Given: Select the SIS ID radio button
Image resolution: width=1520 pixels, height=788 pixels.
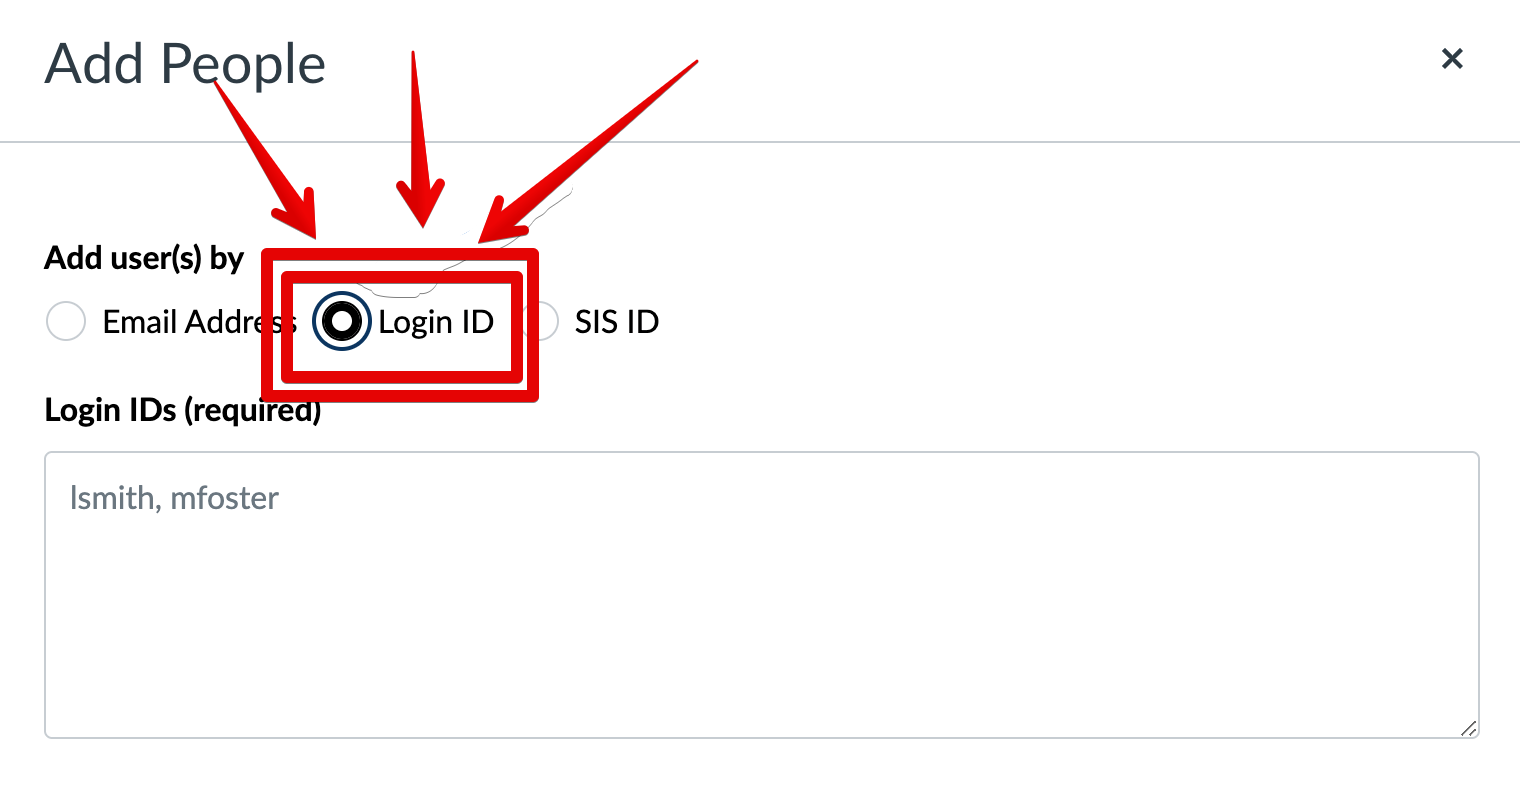Looking at the screenshot, I should click(540, 322).
